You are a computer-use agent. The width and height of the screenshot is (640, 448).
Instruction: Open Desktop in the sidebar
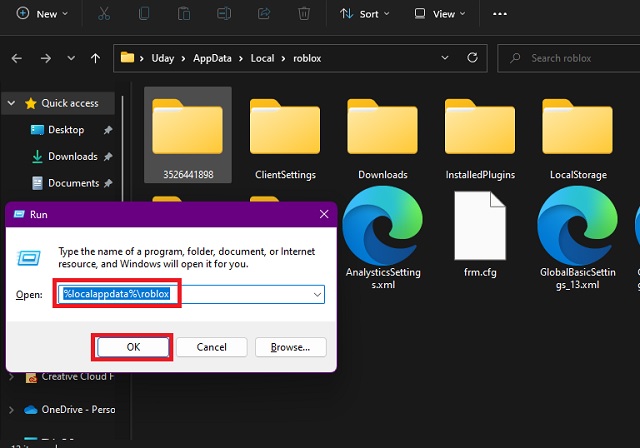[x=66, y=130]
